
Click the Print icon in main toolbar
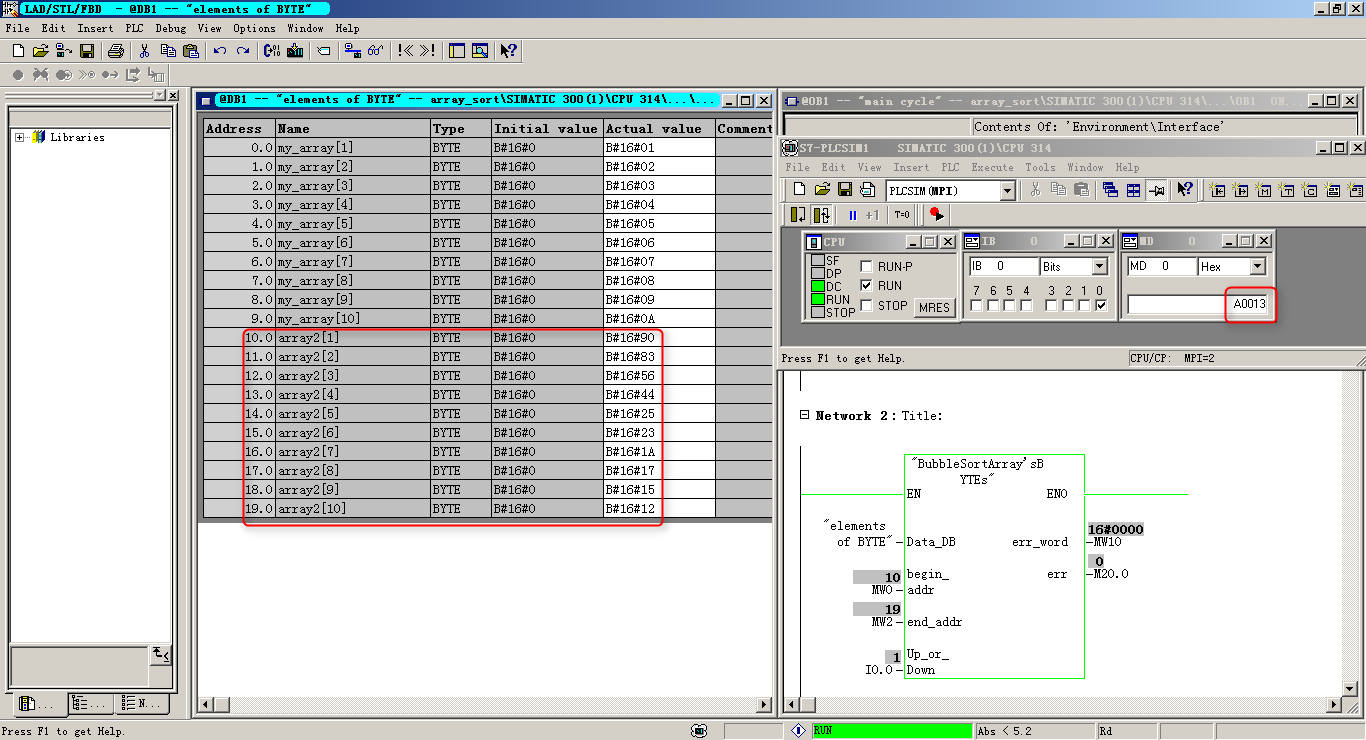[115, 51]
